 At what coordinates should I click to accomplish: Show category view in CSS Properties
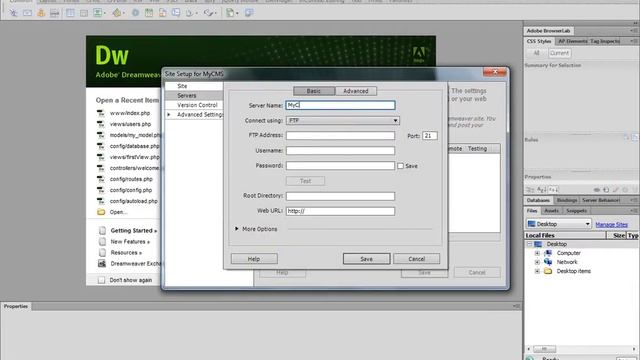coord(530,189)
